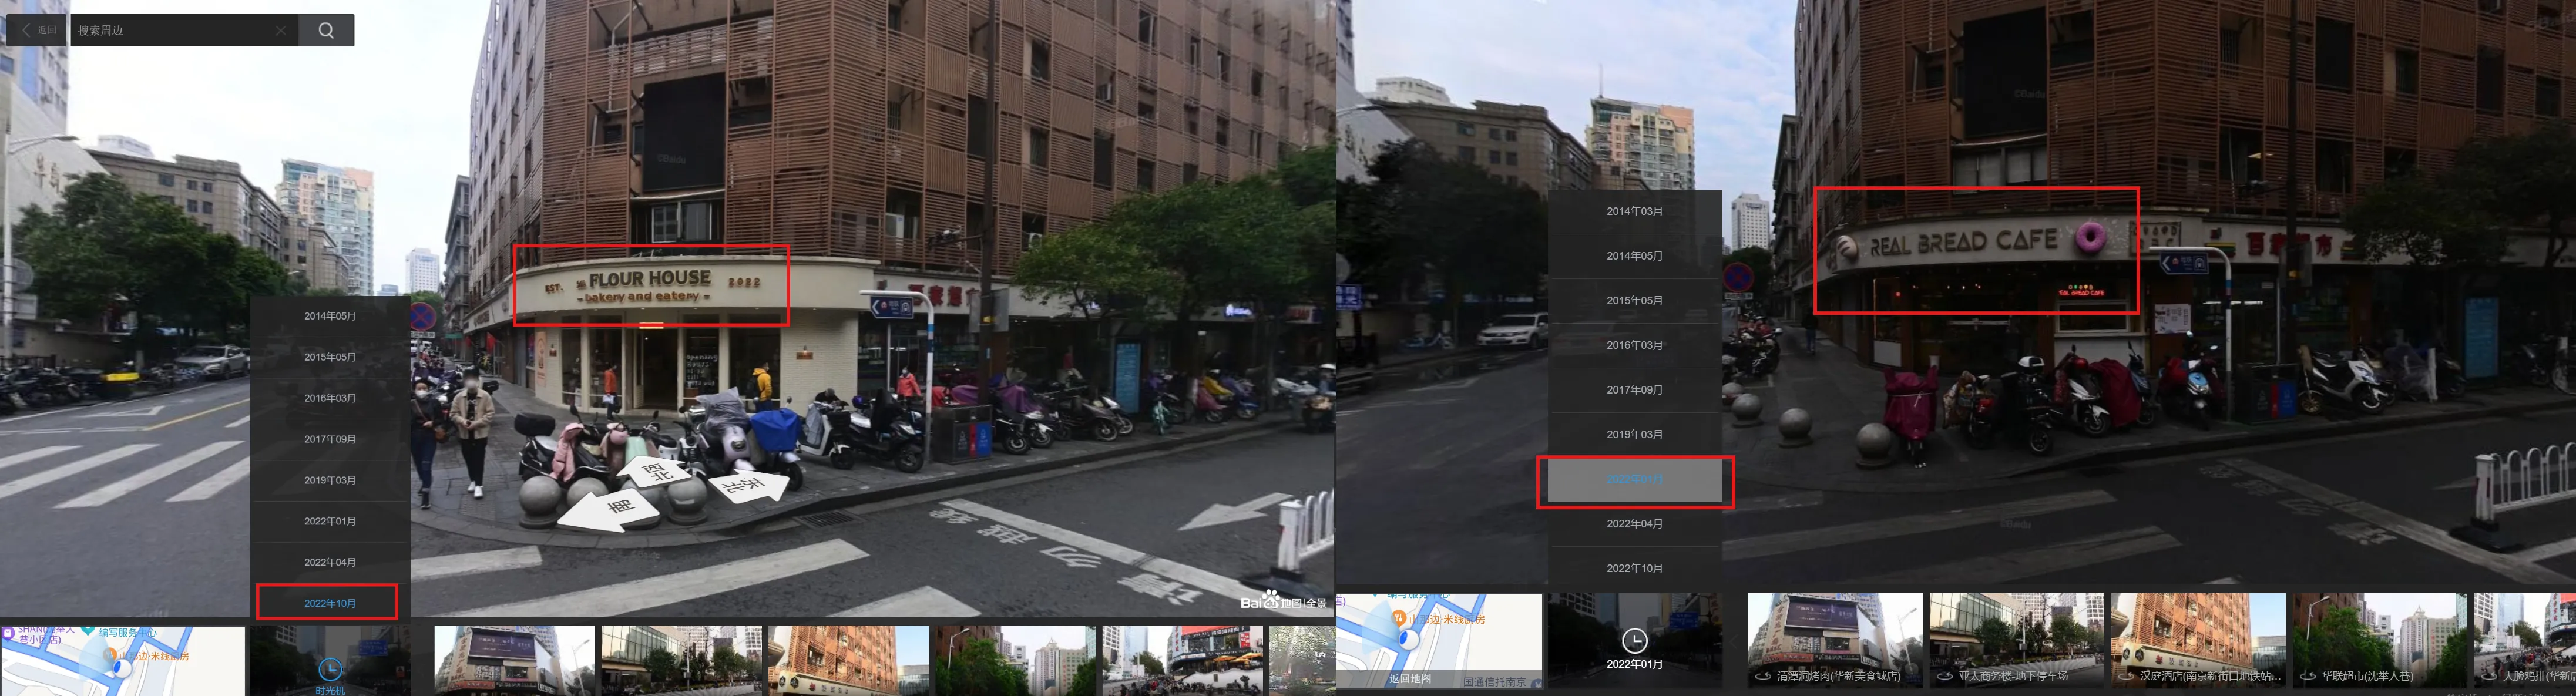
Task: Select 2022年01月 in the left panorama timeline
Action: (x=330, y=521)
